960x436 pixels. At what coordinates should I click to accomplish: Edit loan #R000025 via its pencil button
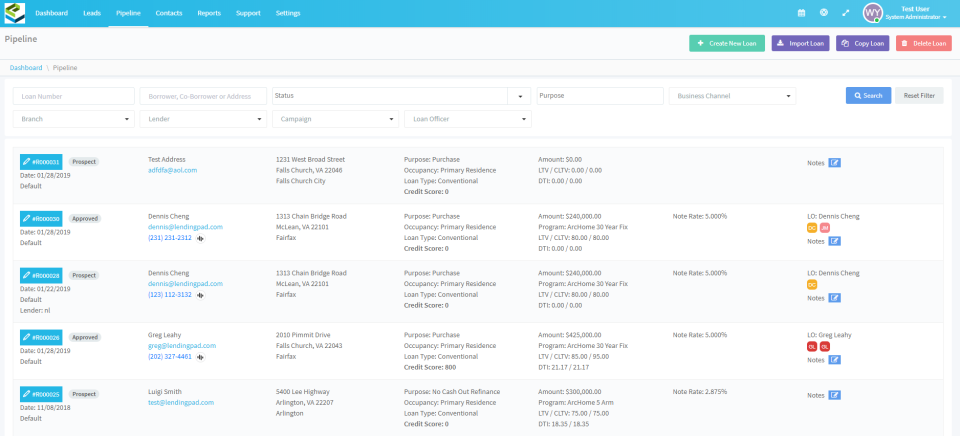pyautogui.click(x=41, y=394)
